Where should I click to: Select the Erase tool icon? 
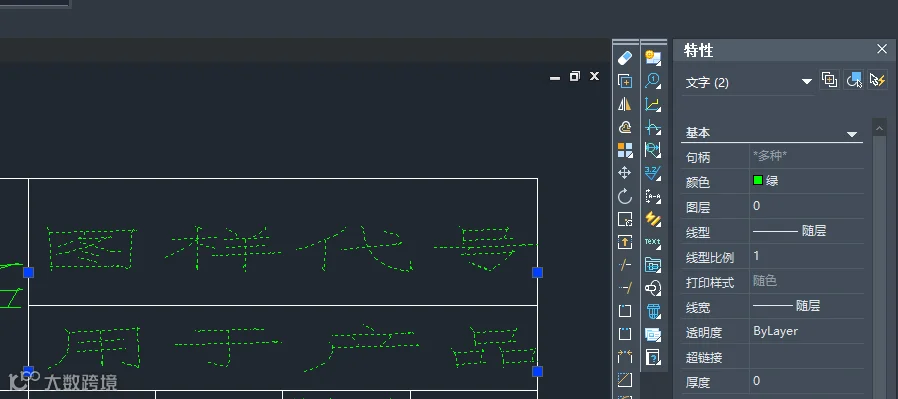(625, 58)
